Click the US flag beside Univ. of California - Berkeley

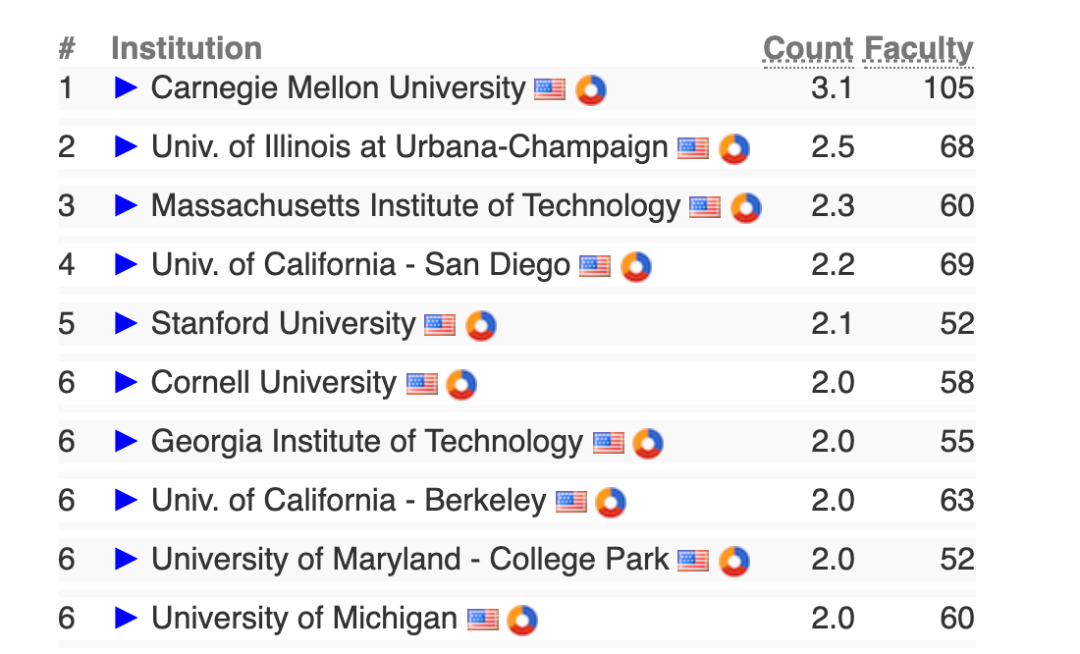coord(571,502)
